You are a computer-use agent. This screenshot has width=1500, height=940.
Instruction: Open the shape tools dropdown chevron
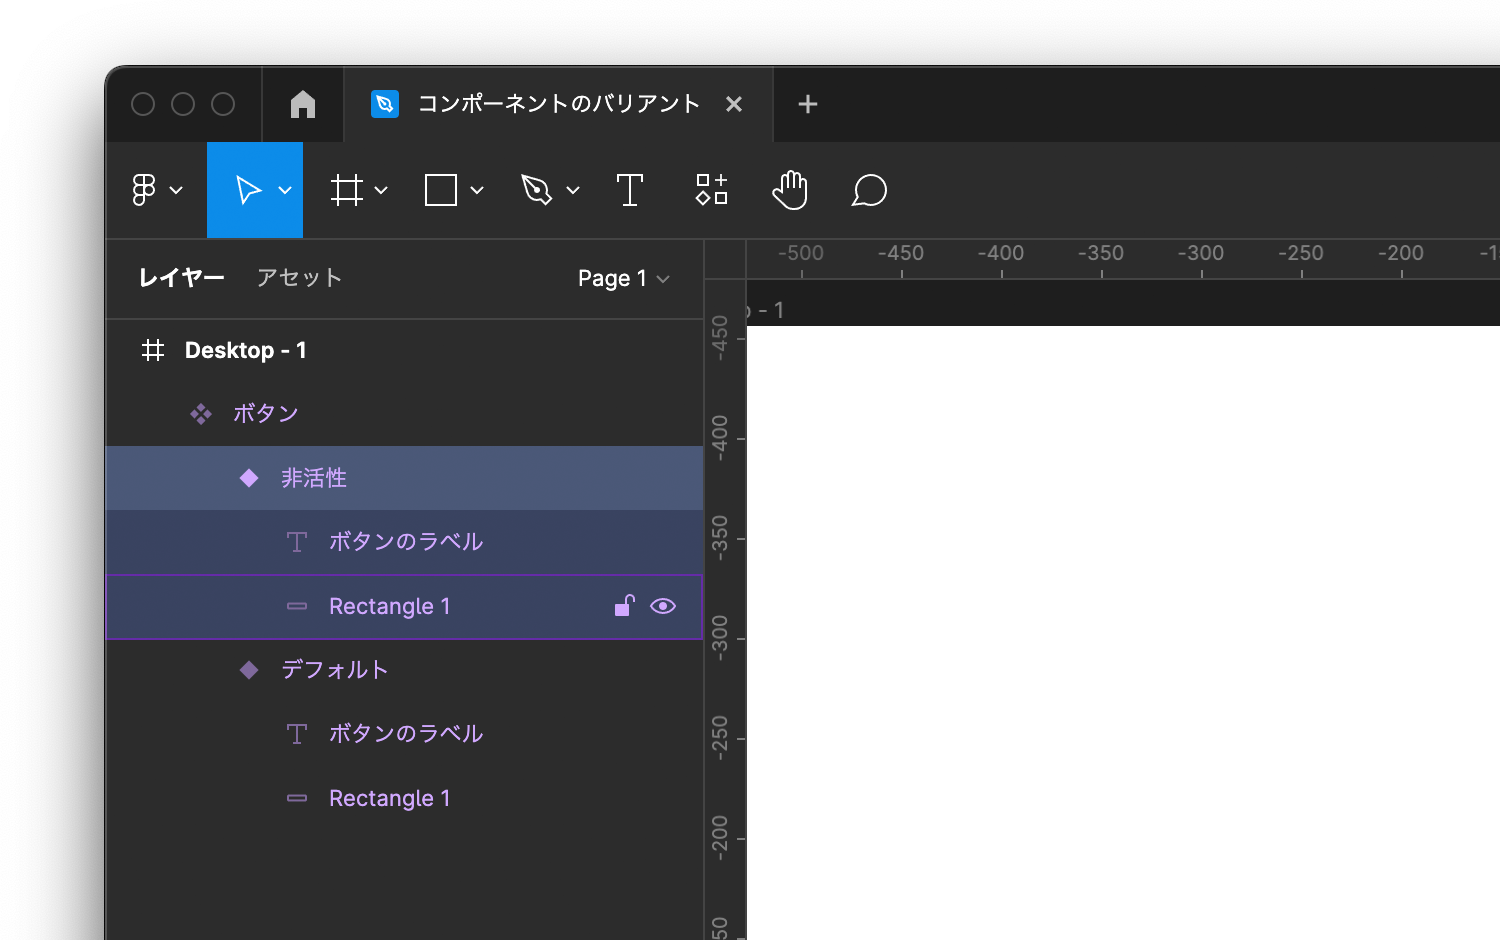477,190
